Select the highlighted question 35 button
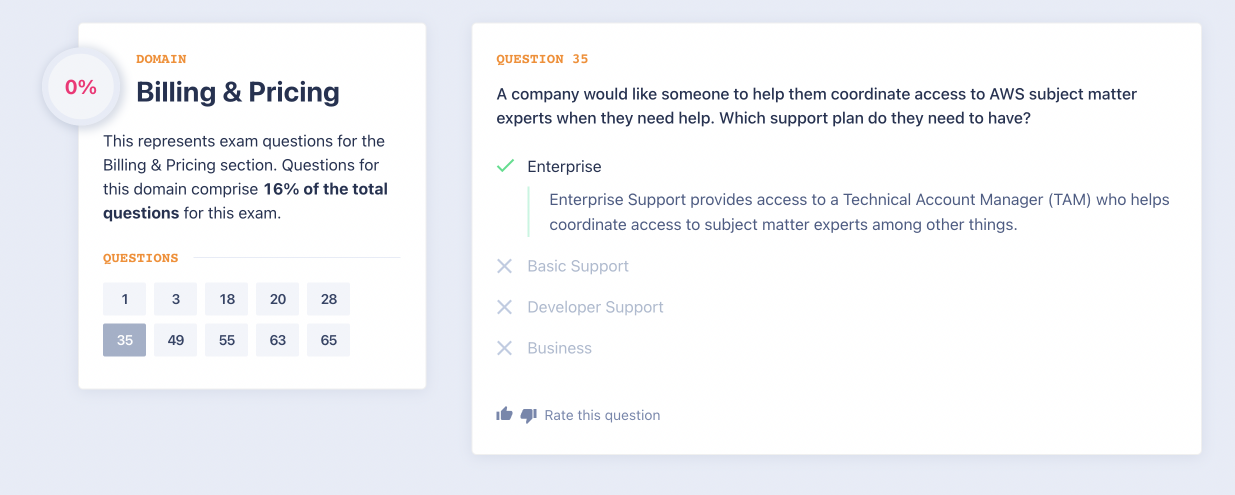This screenshot has width=1235, height=495. click(124, 340)
